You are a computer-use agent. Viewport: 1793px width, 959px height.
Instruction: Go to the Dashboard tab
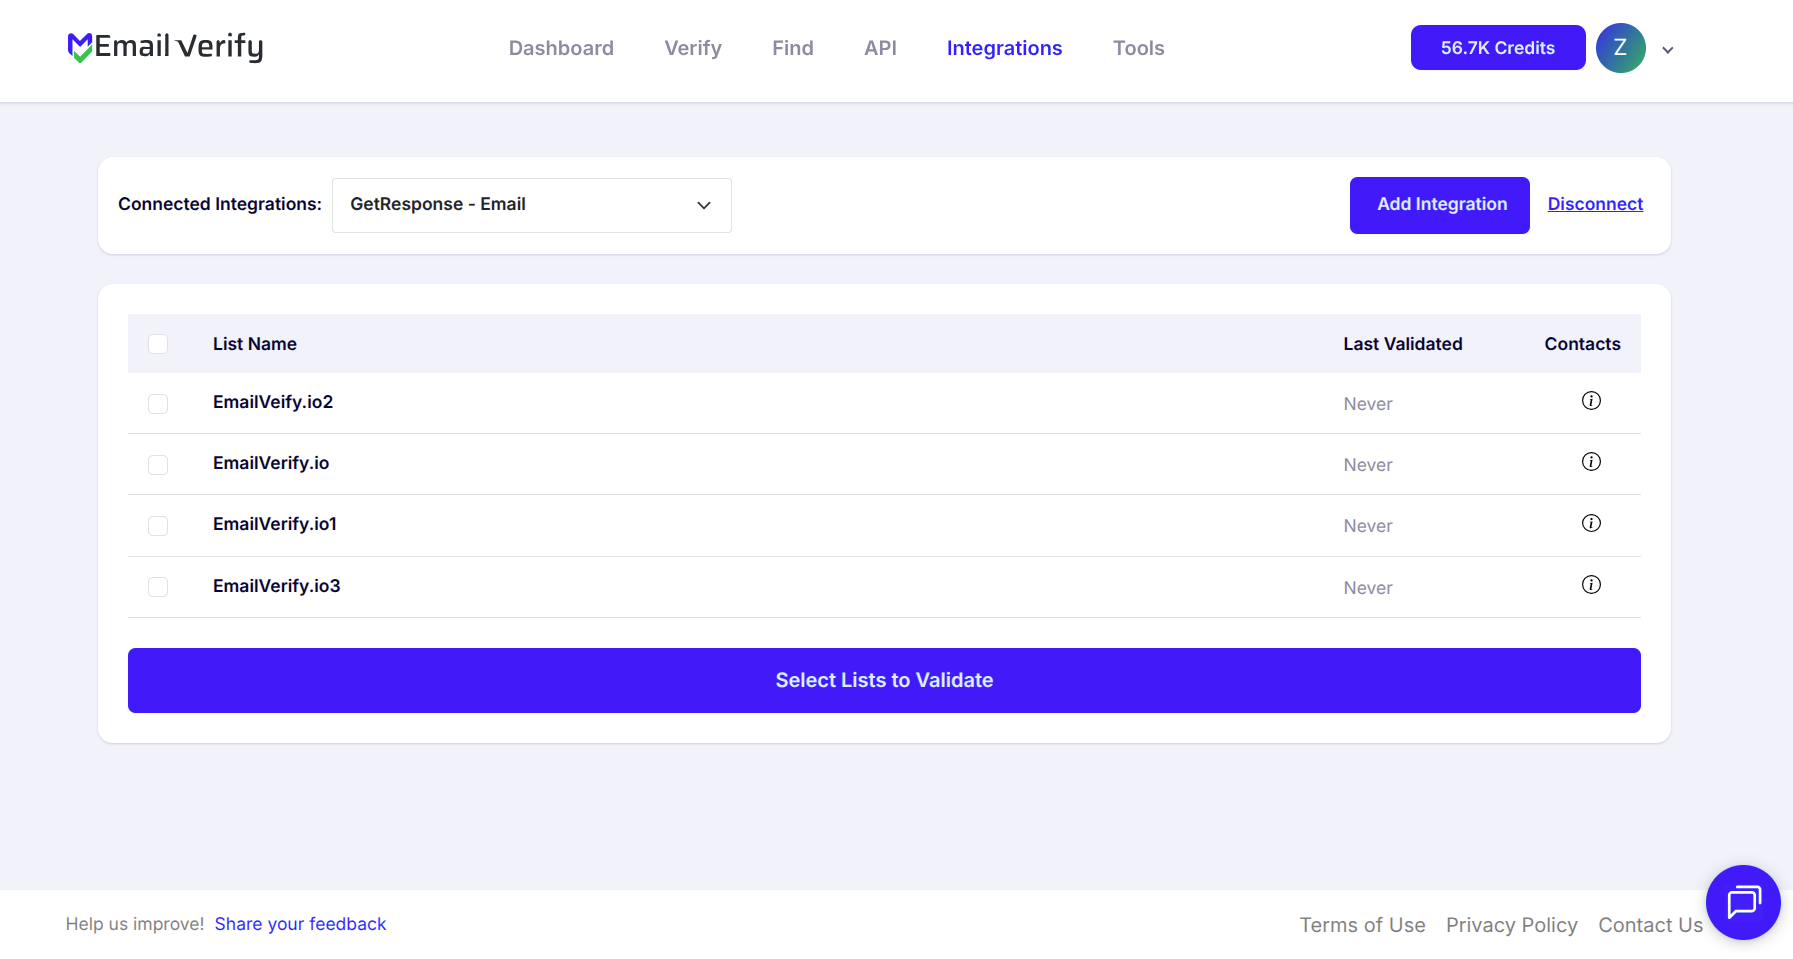pos(561,48)
